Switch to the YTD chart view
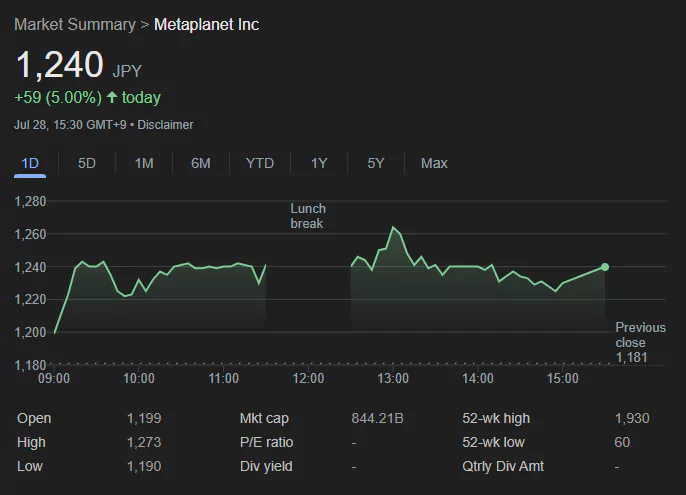 tap(260, 163)
